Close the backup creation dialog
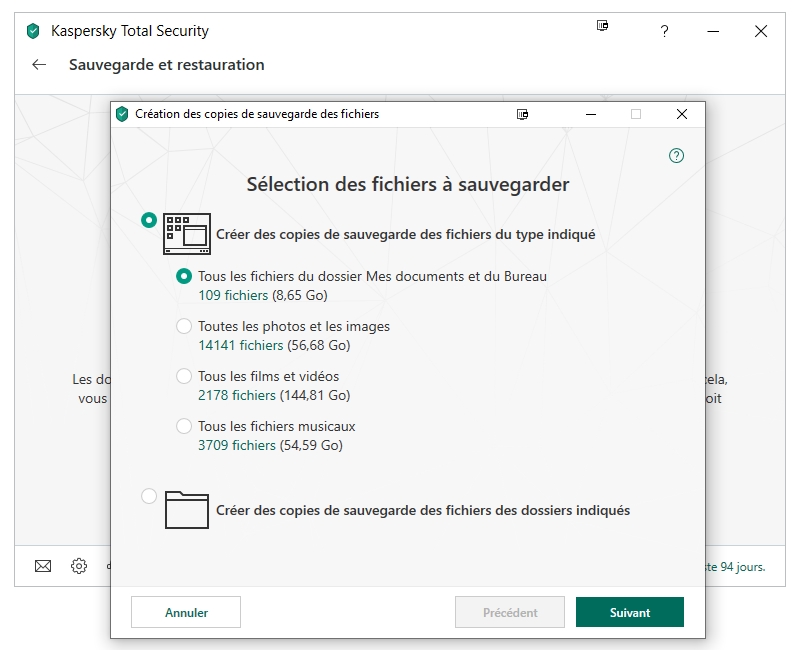The height and width of the screenshot is (650, 798). [682, 114]
